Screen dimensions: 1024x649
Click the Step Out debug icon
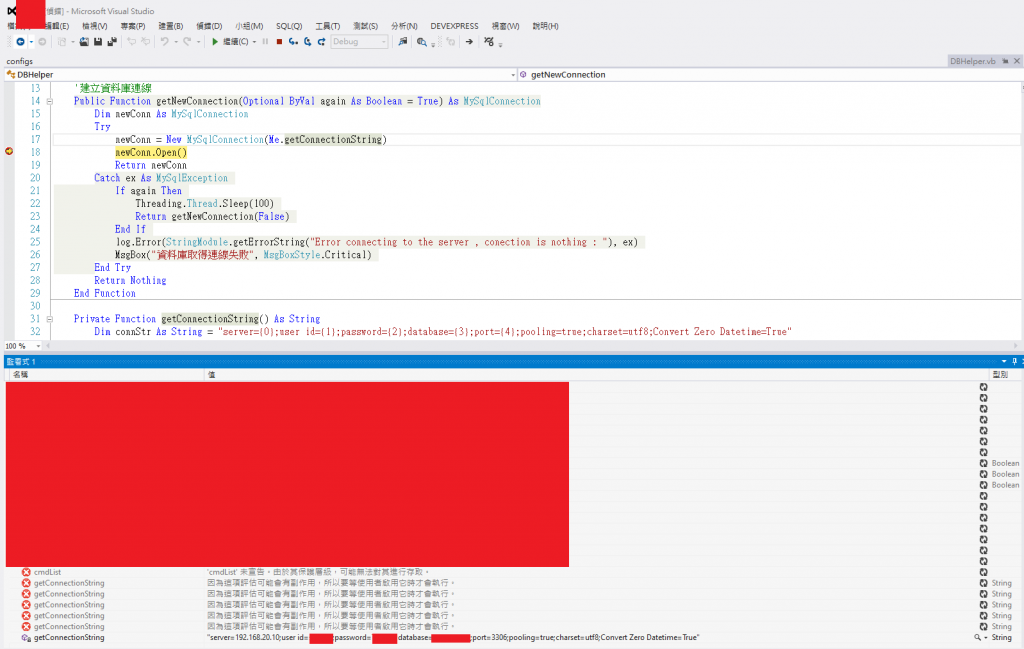point(321,42)
